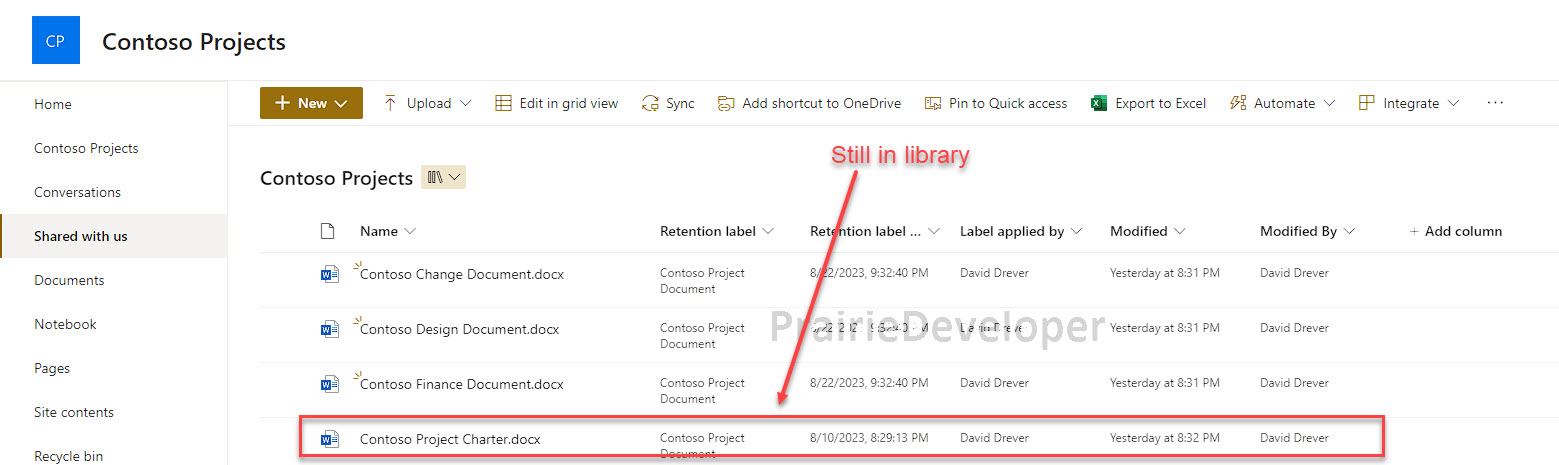Click Contoso Projects library heading
Image resolution: width=1559 pixels, height=465 pixels.
[336, 178]
